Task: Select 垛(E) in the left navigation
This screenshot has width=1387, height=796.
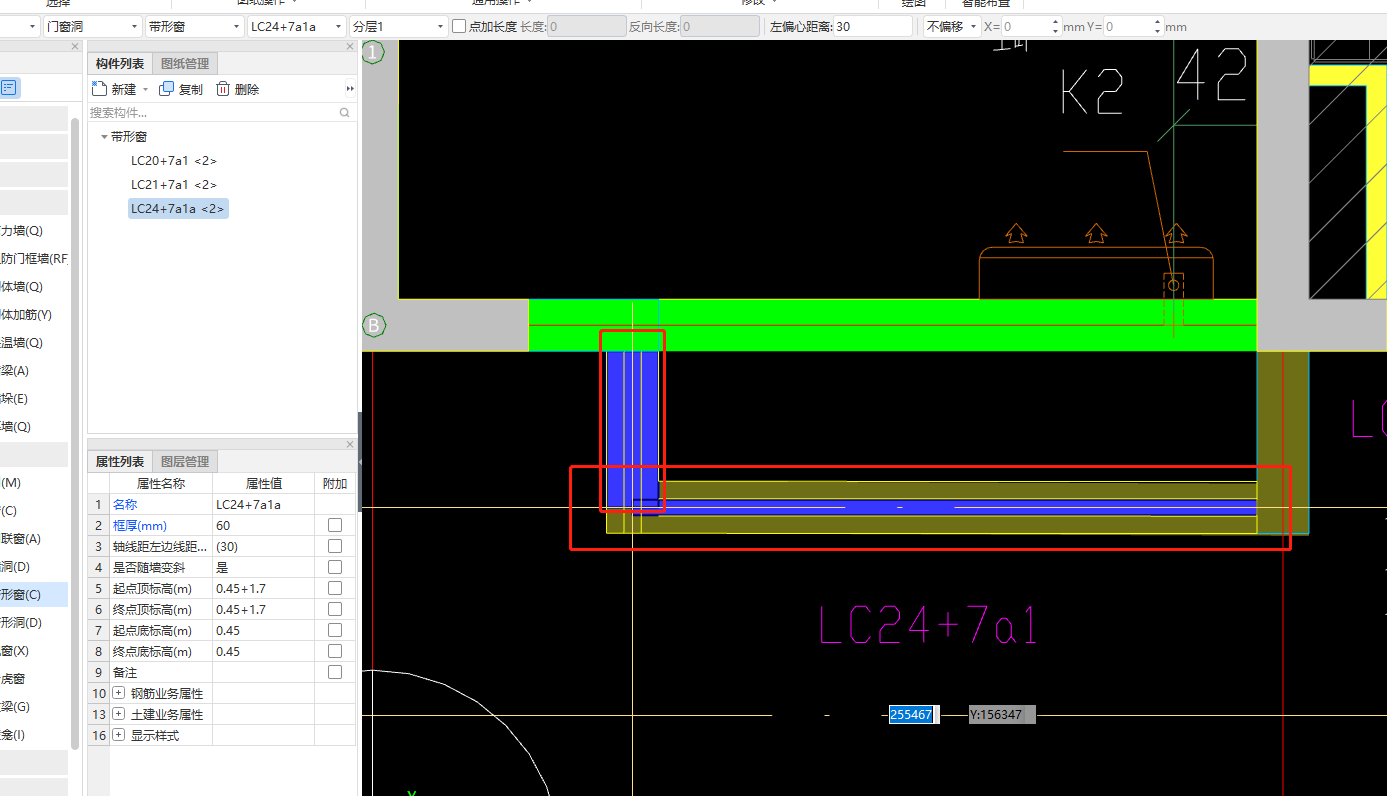Action: pyautogui.click(x=14, y=399)
